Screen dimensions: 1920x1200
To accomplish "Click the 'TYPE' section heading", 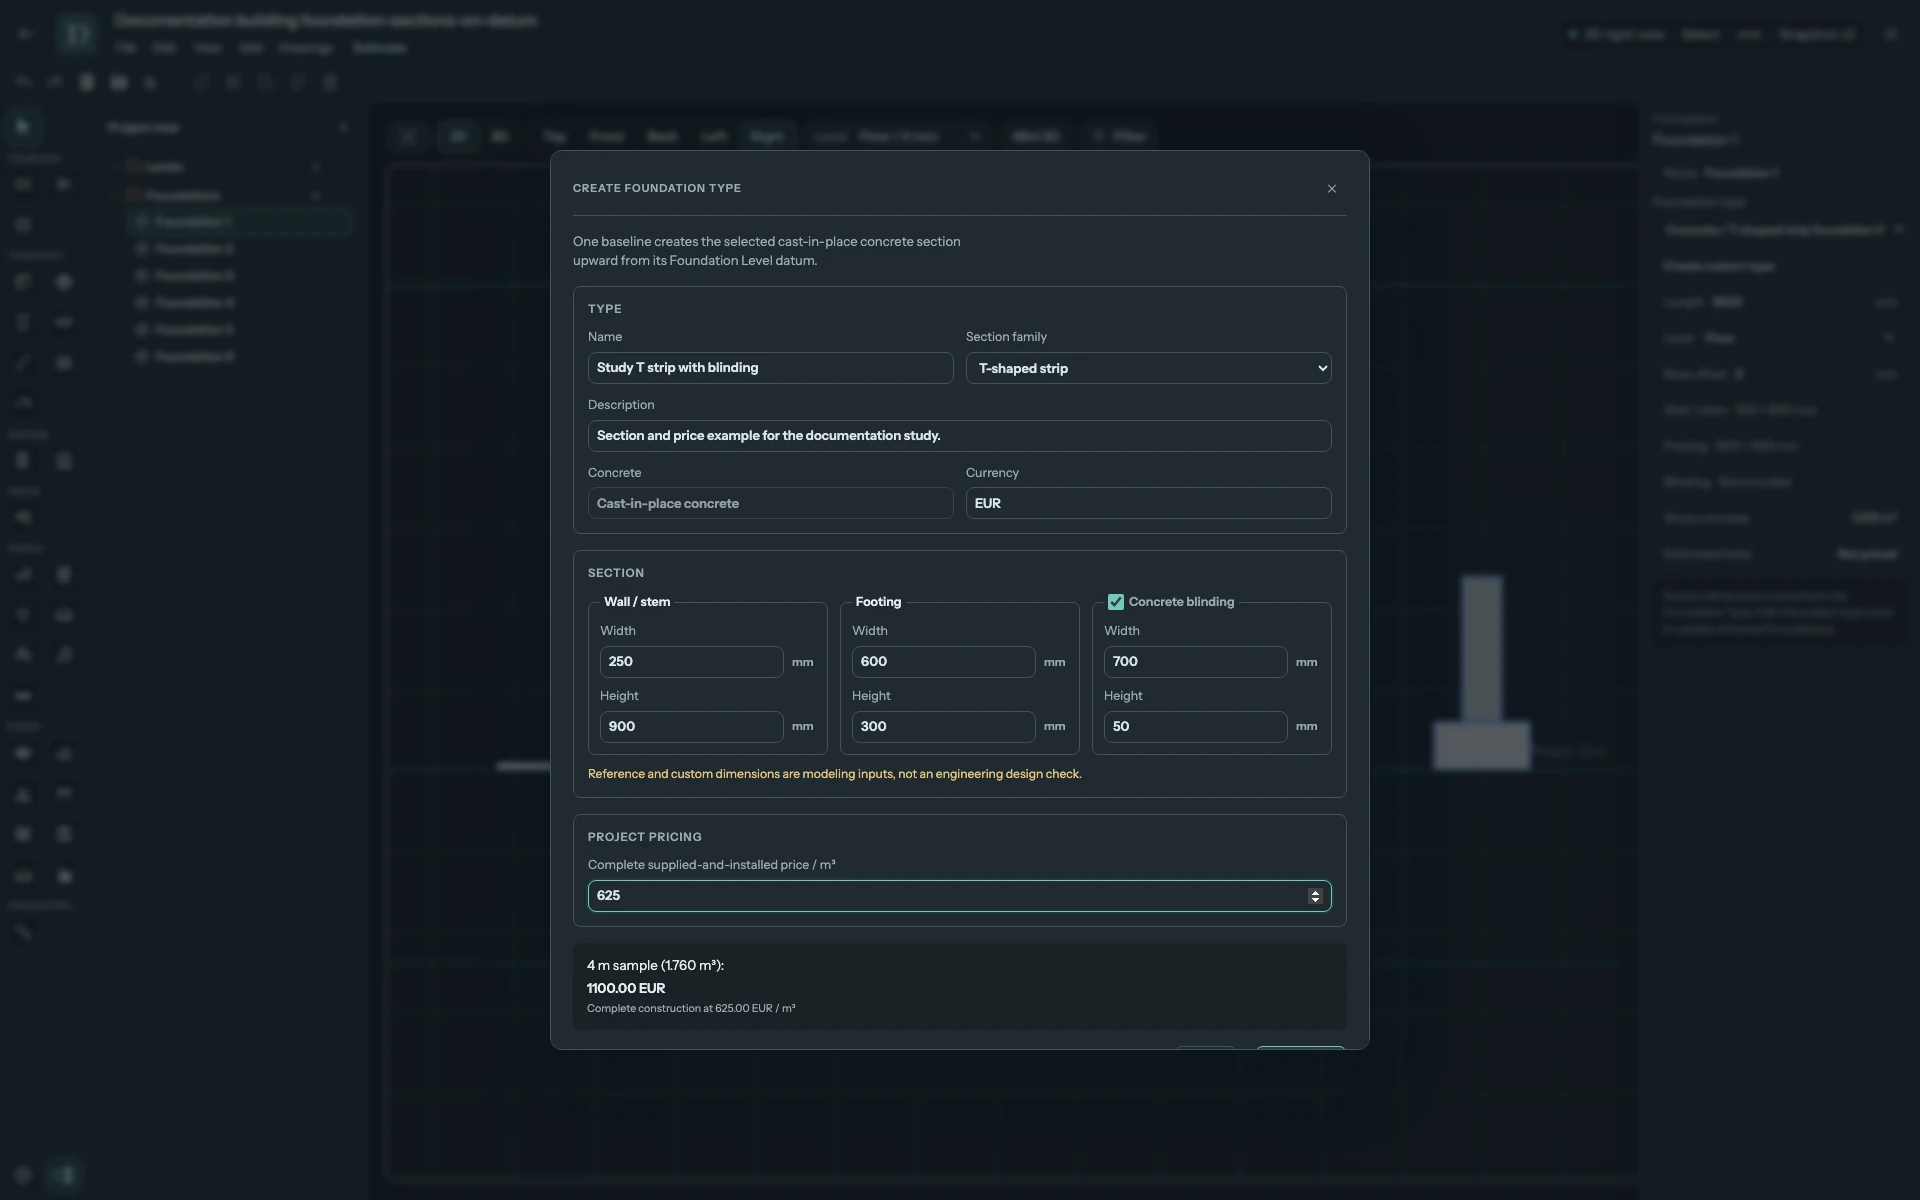I will 604,309.
